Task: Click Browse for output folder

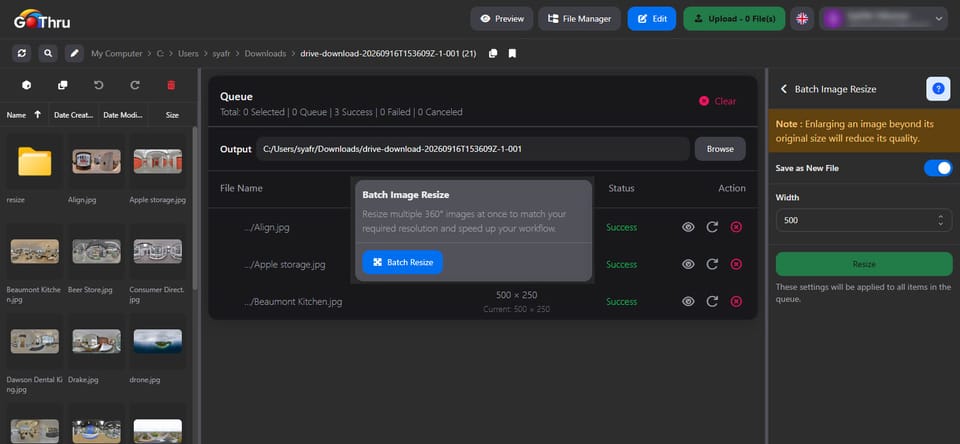Action: point(720,149)
